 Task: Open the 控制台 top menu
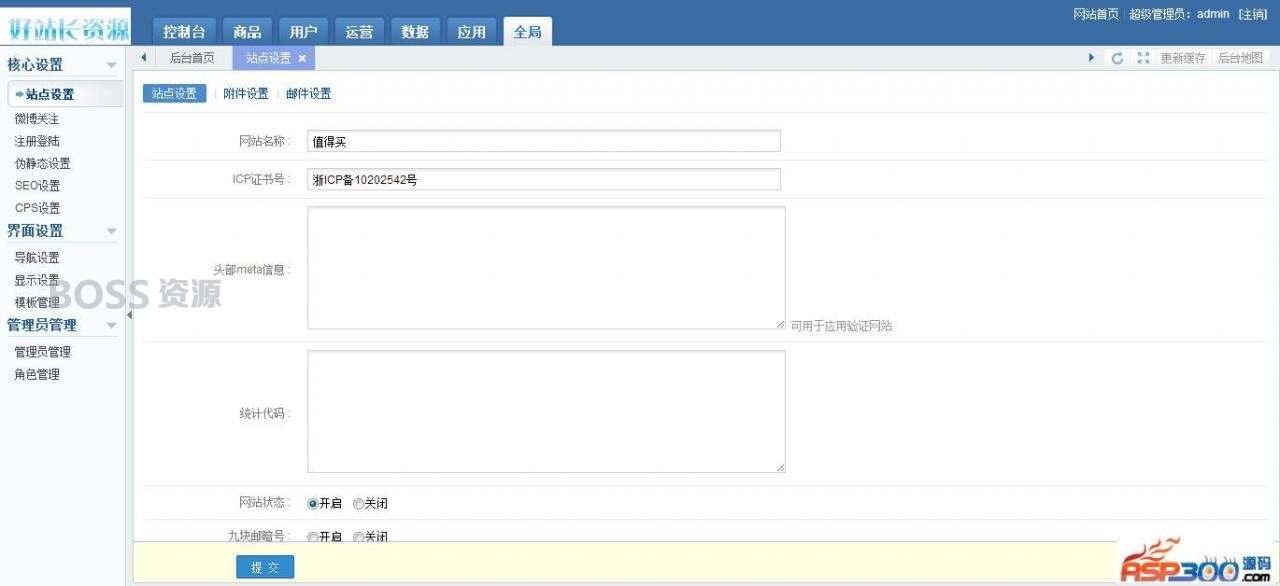[184, 32]
